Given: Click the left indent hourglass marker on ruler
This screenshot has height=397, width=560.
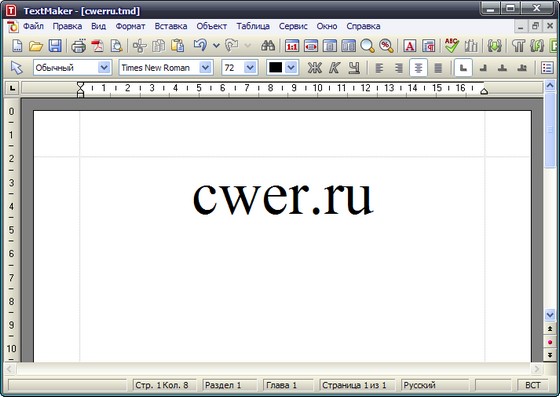Looking at the screenshot, I should point(81,89).
